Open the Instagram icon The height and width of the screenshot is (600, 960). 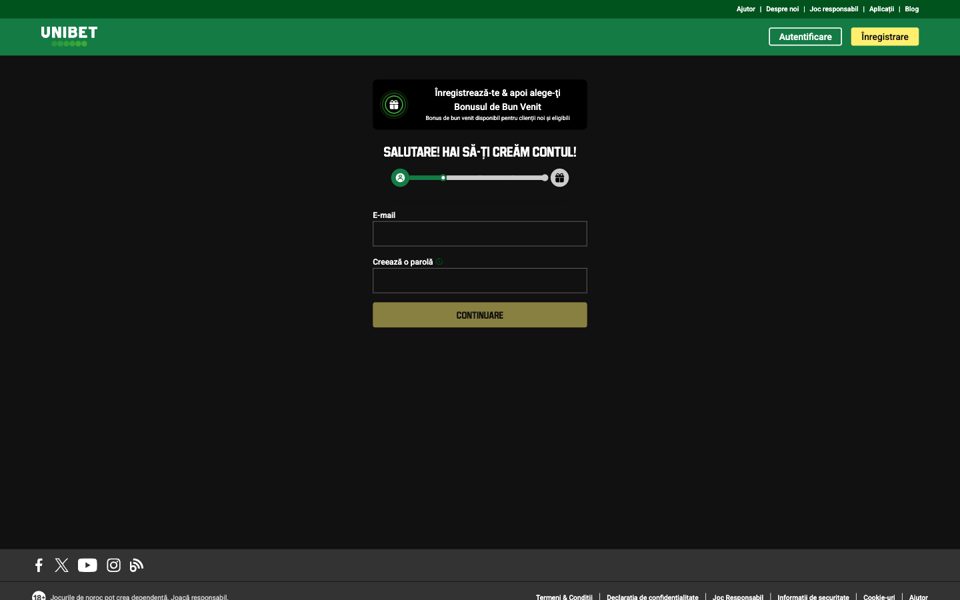(x=113, y=565)
